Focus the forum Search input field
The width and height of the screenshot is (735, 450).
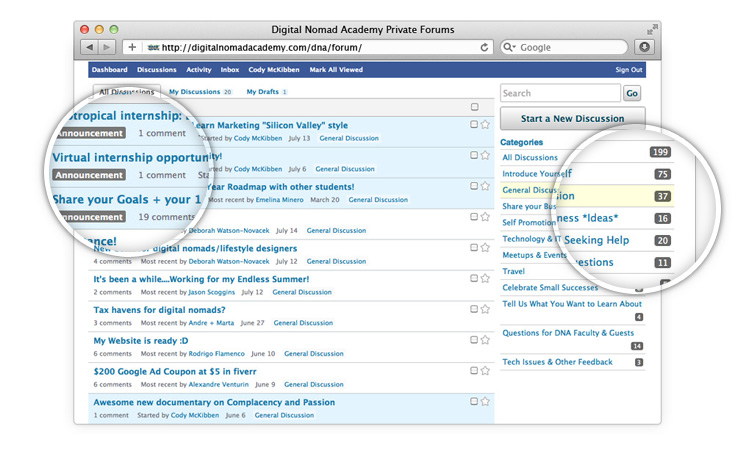point(560,93)
